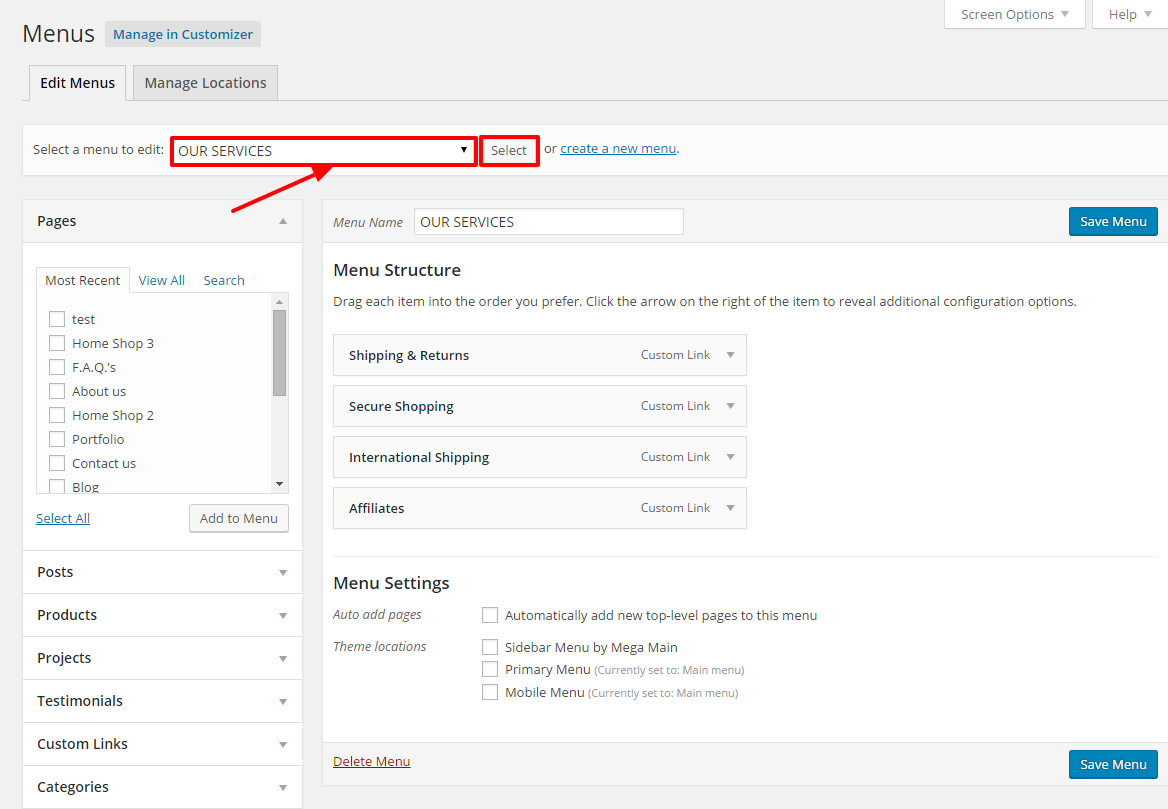1168x809 pixels.
Task: Open the Screen Options panel
Action: tap(1014, 14)
